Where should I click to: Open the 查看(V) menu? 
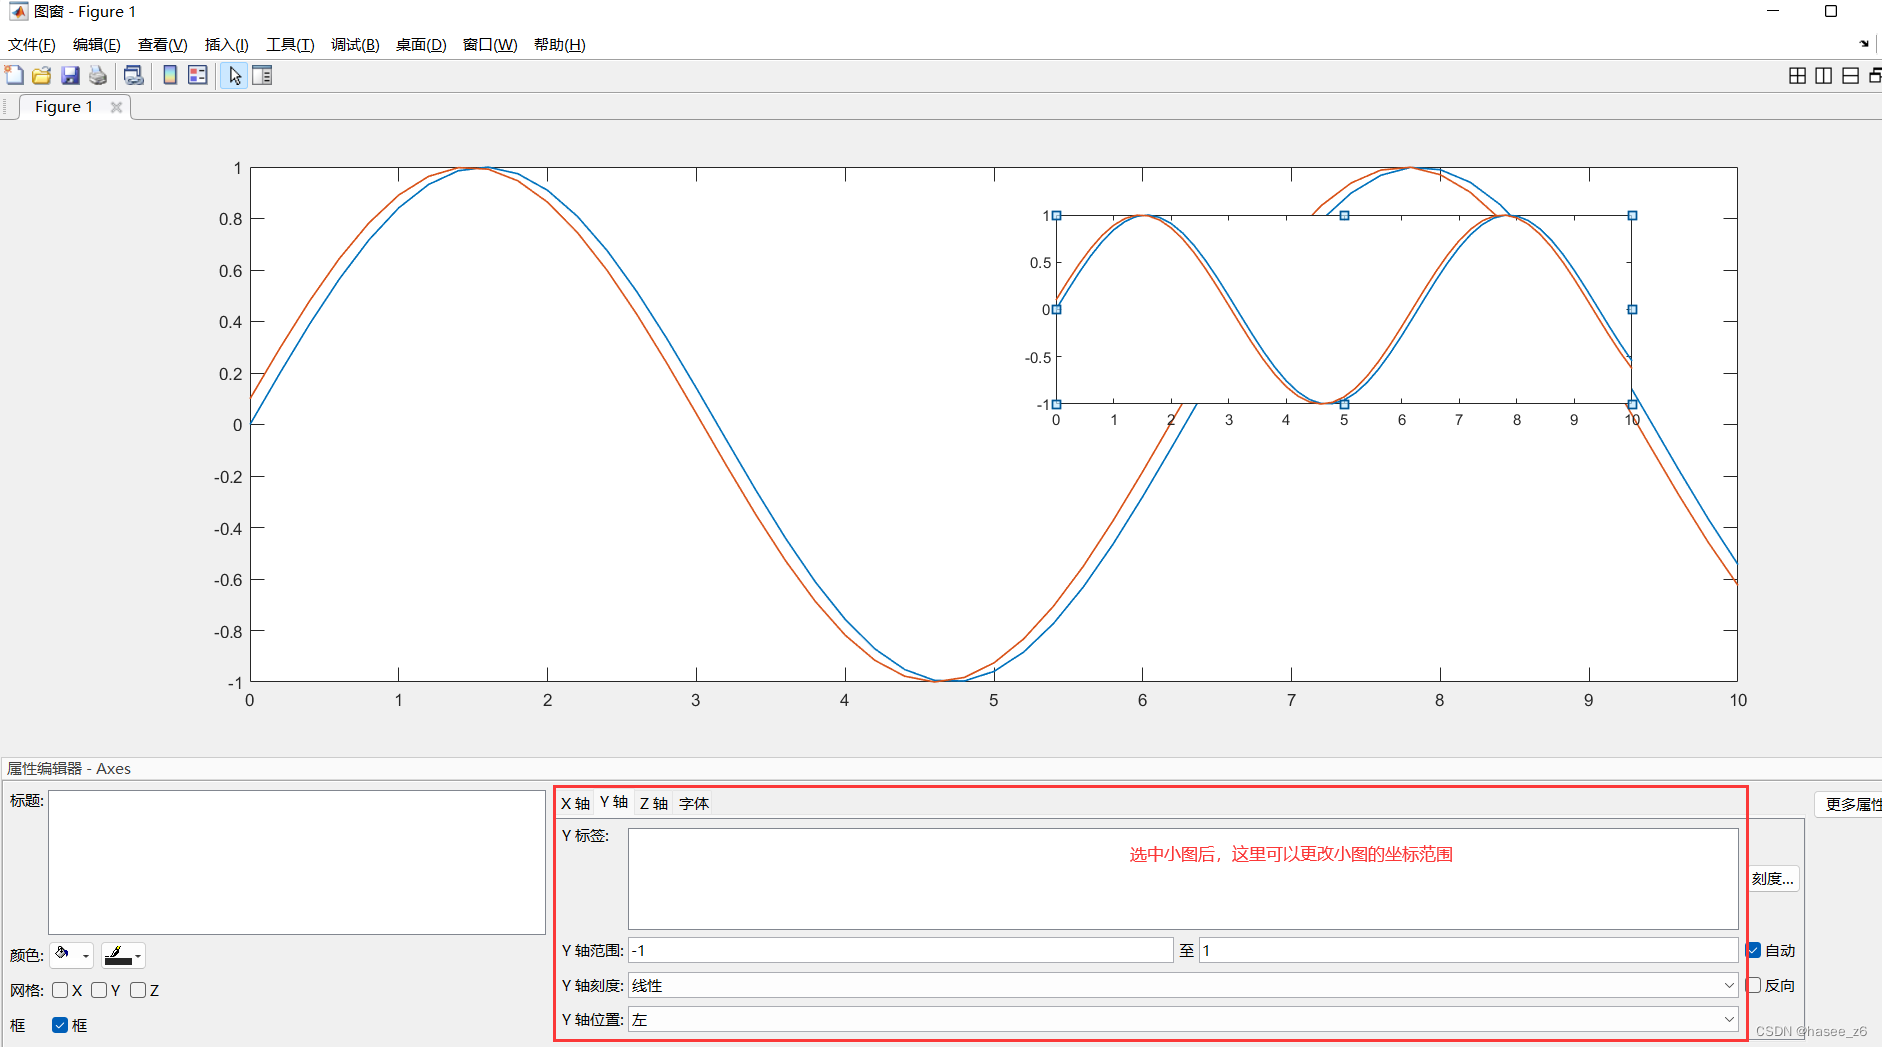[x=163, y=45]
